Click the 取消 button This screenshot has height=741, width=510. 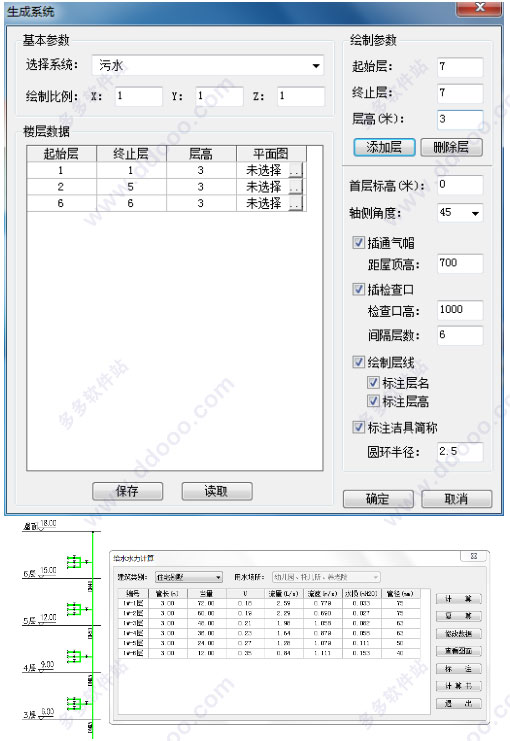point(457,499)
